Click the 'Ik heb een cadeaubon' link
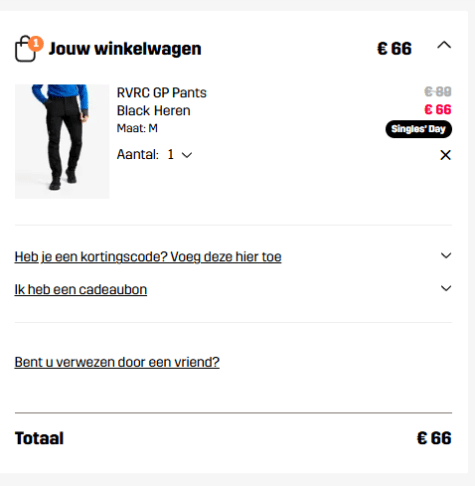 coord(81,289)
